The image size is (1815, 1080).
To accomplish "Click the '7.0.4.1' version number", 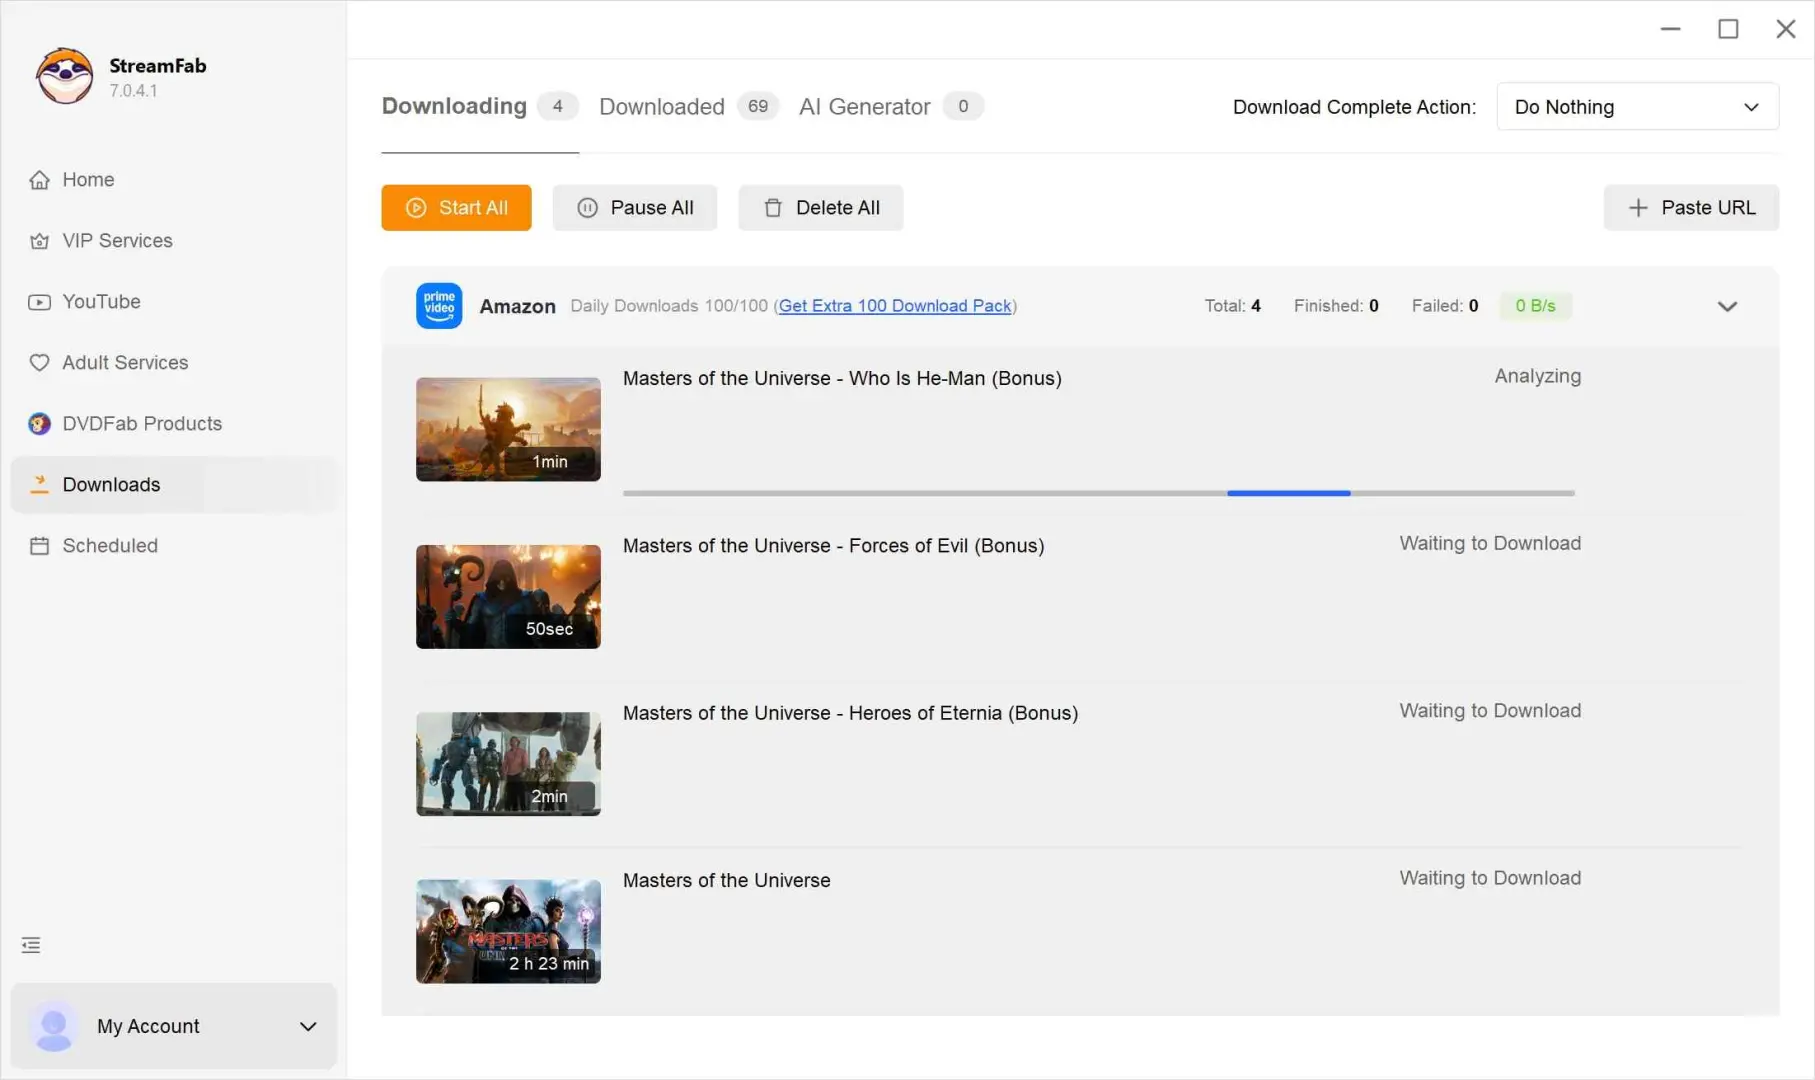I will [x=134, y=91].
